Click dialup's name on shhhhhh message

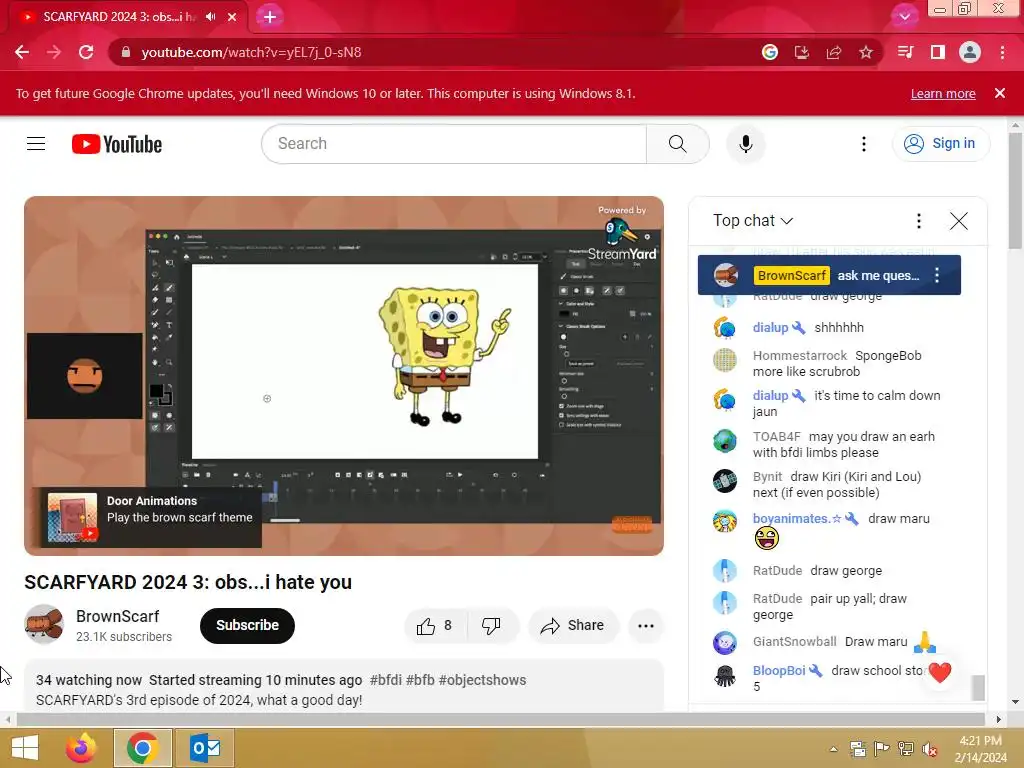coord(771,327)
